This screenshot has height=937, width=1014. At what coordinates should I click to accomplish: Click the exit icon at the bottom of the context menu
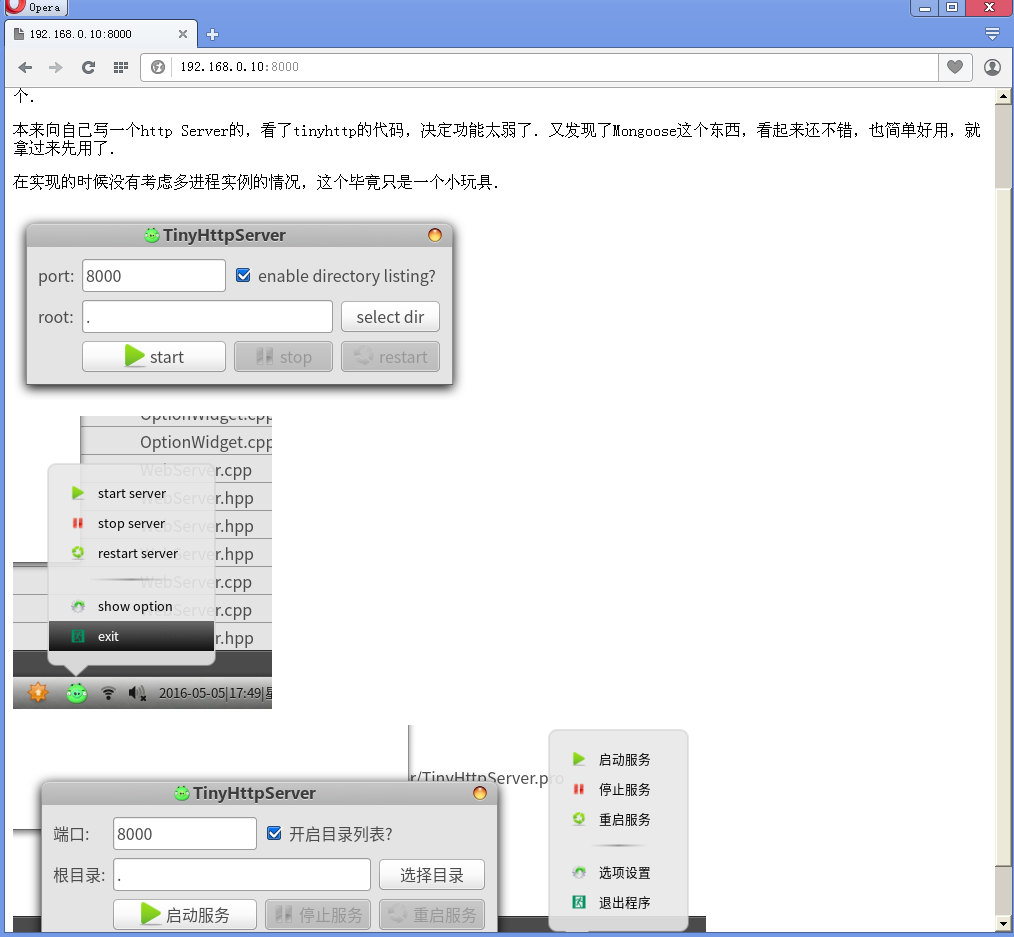tap(77, 636)
